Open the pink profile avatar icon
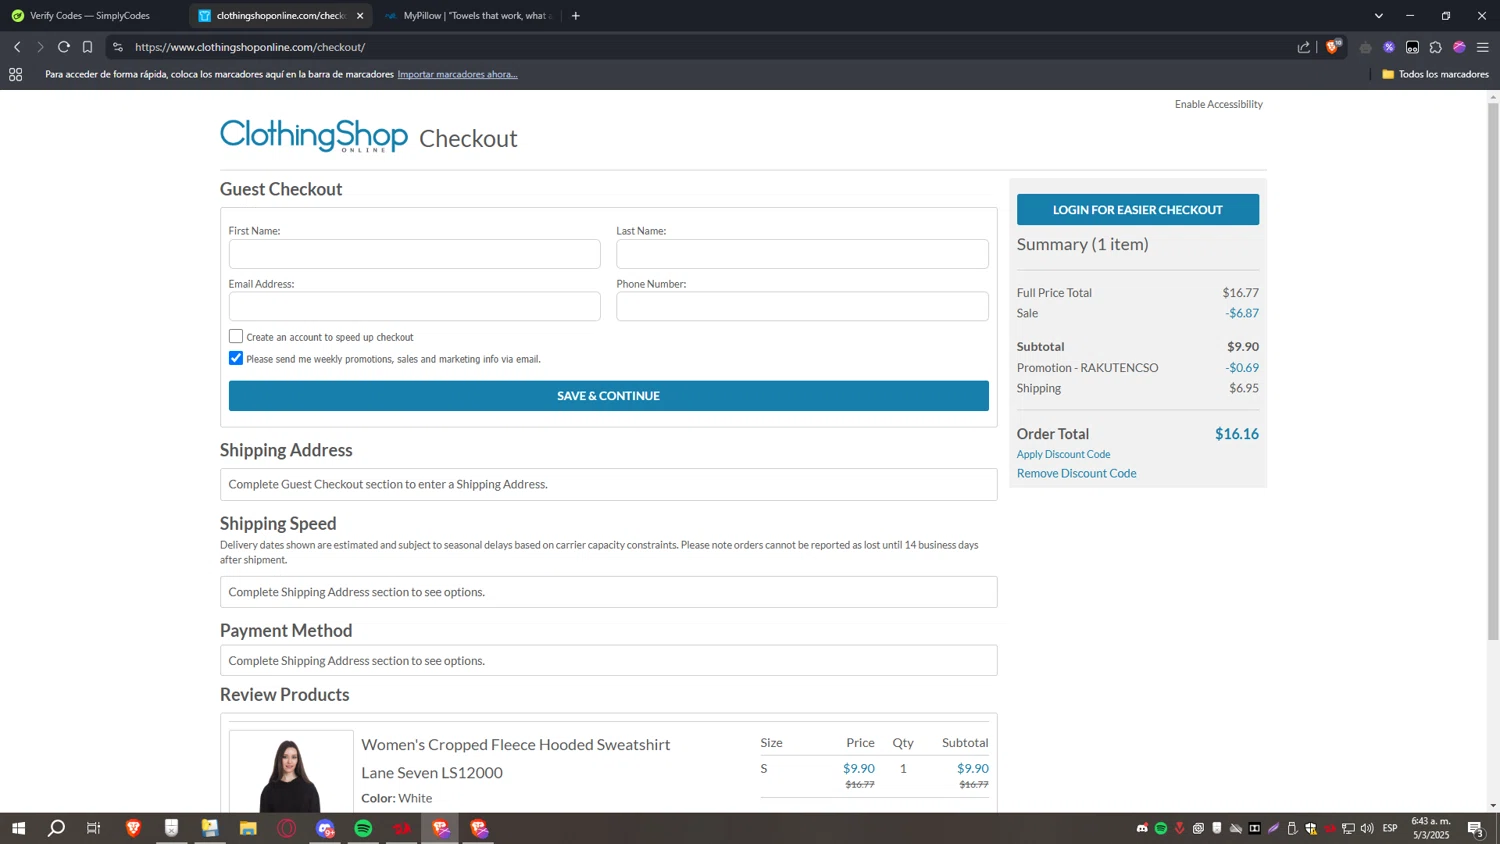Image resolution: width=1500 pixels, height=844 pixels. (1459, 47)
